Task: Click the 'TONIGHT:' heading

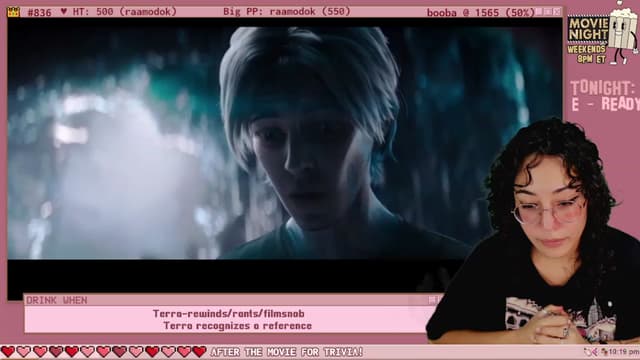Action: (x=602, y=88)
